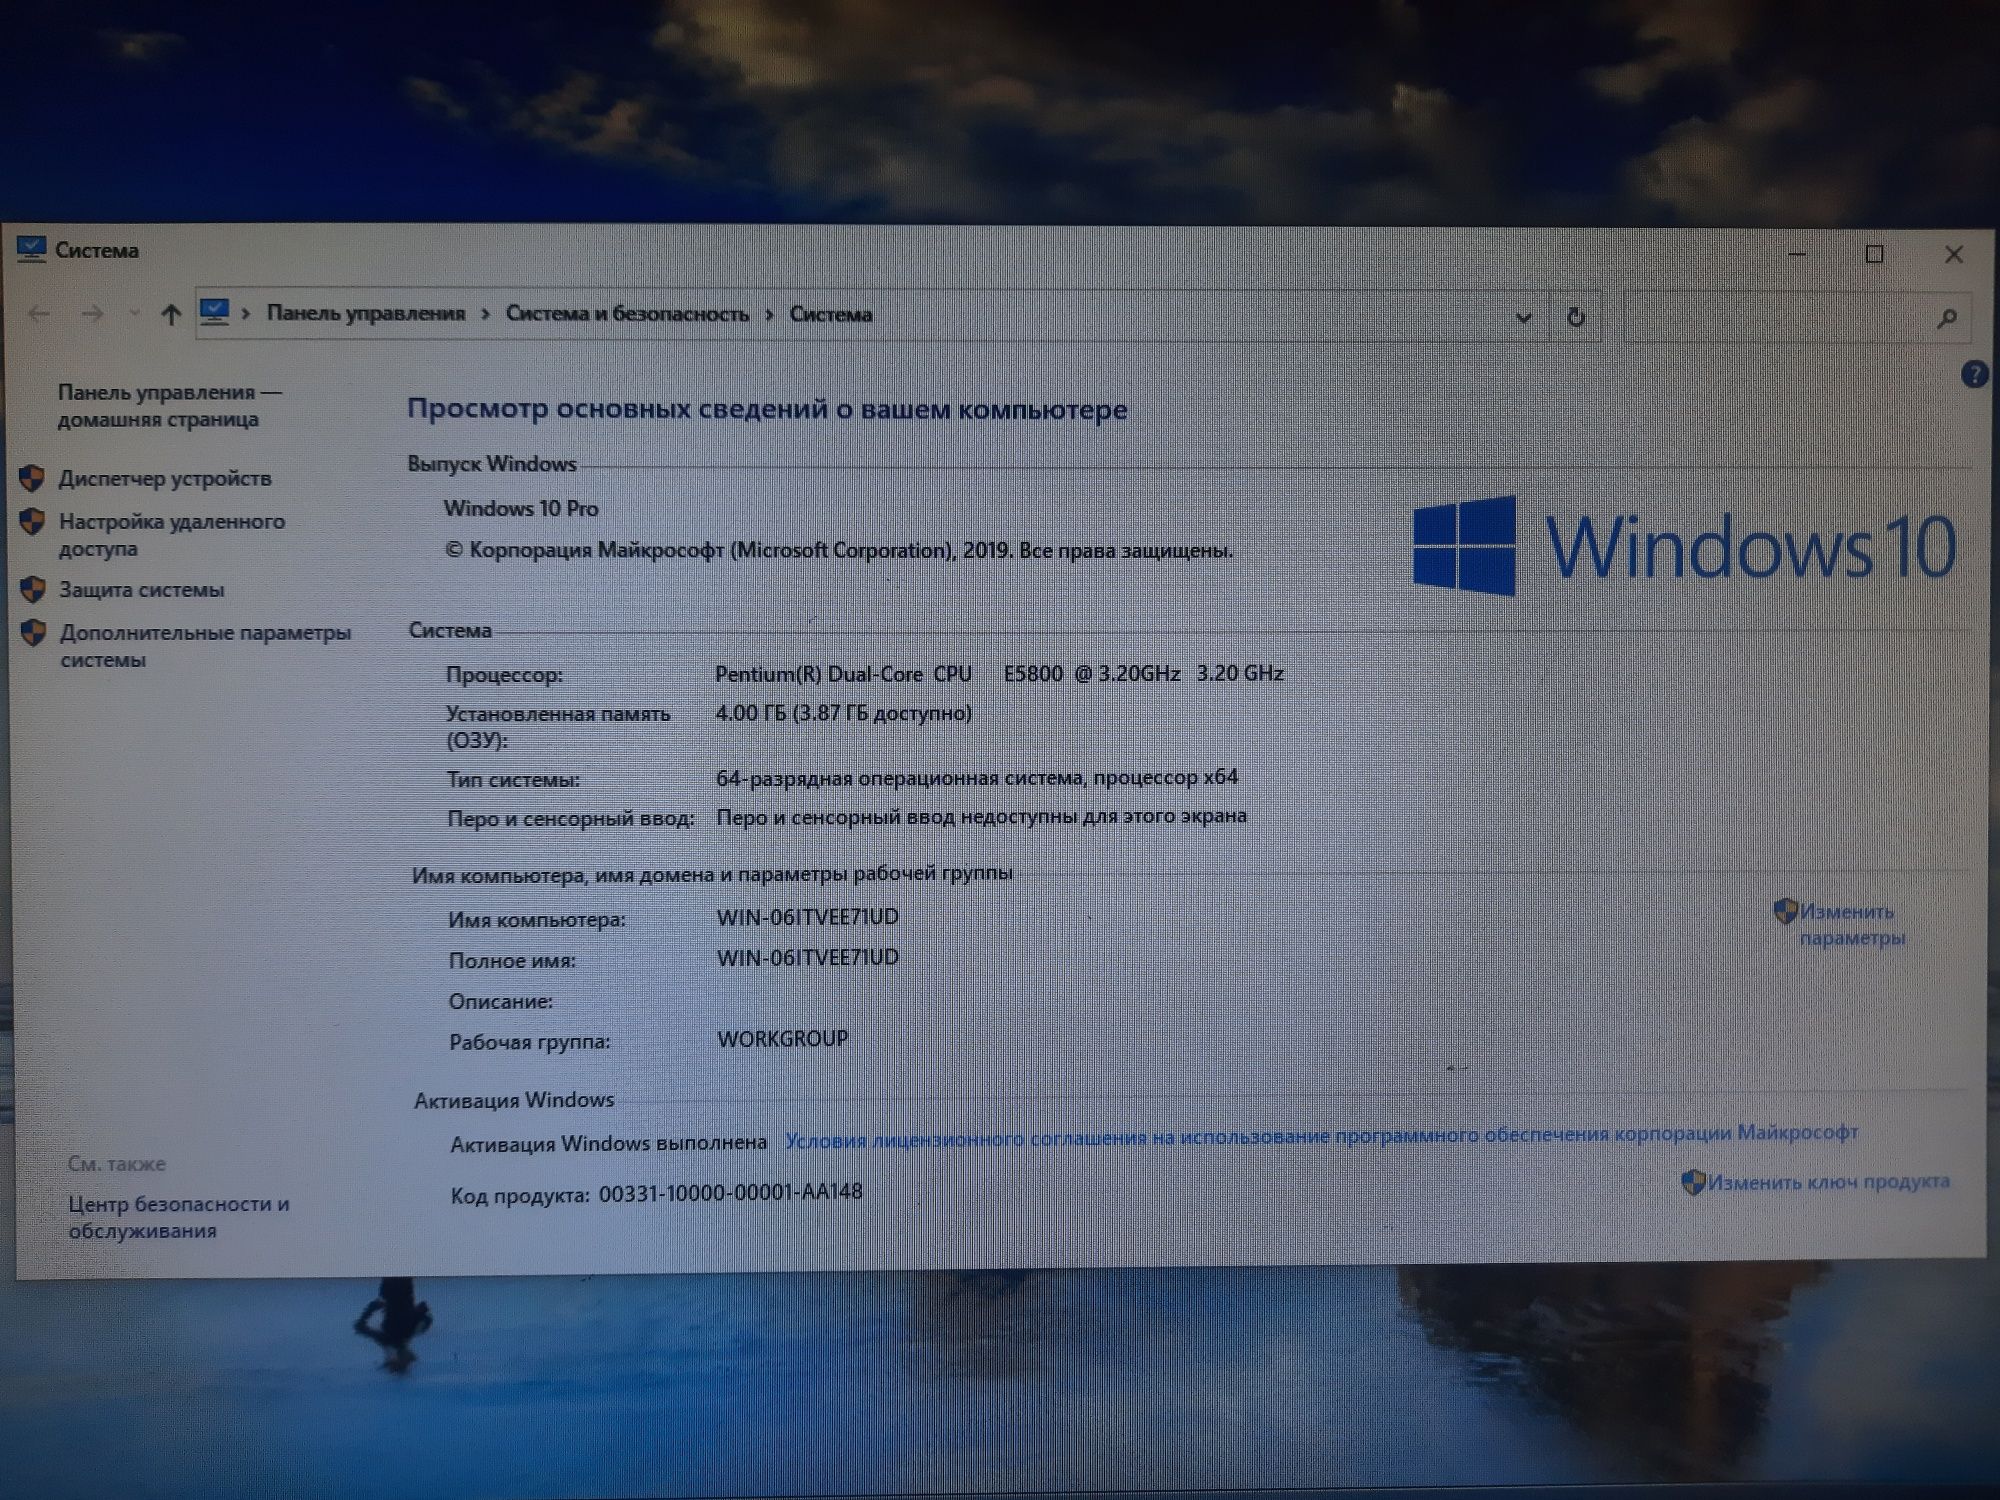Go up one level with the Up arrow
The height and width of the screenshot is (1500, 2000).
171,315
